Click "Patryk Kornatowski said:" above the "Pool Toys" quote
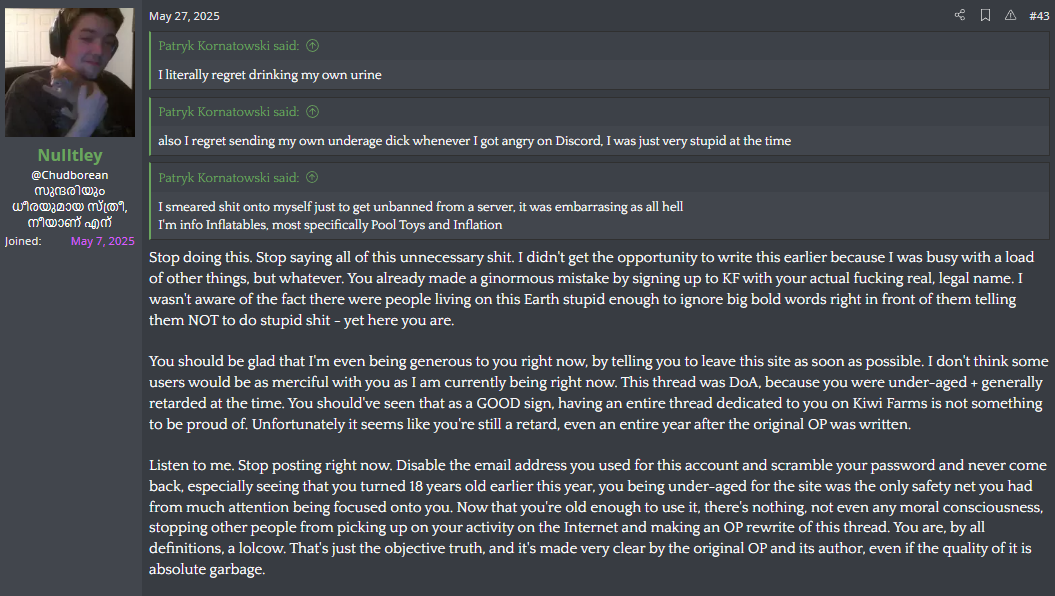Viewport: 1055px width, 596px height. pyautogui.click(x=228, y=178)
